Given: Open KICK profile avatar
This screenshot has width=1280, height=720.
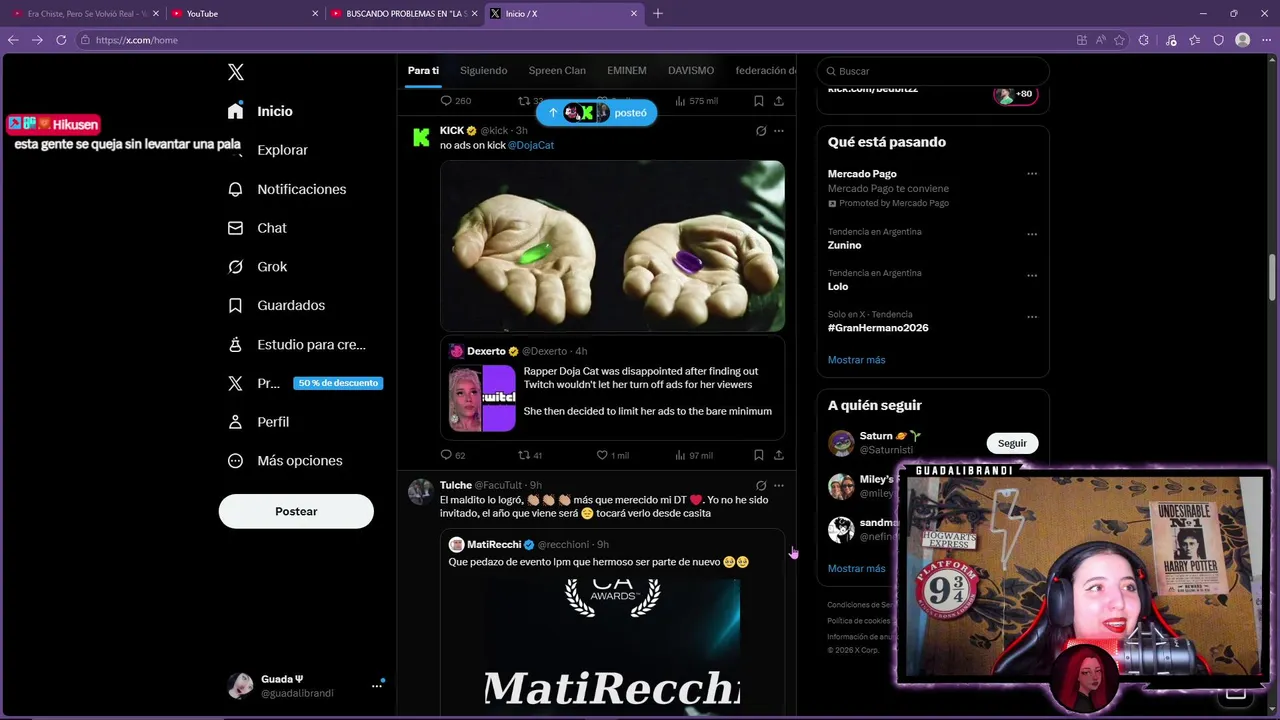Looking at the screenshot, I should coord(421,137).
